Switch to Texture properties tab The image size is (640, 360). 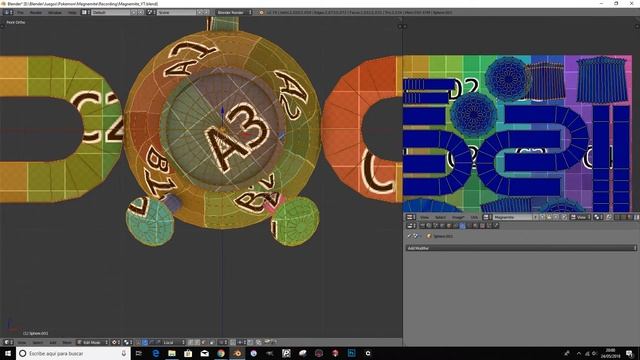coord(482,225)
